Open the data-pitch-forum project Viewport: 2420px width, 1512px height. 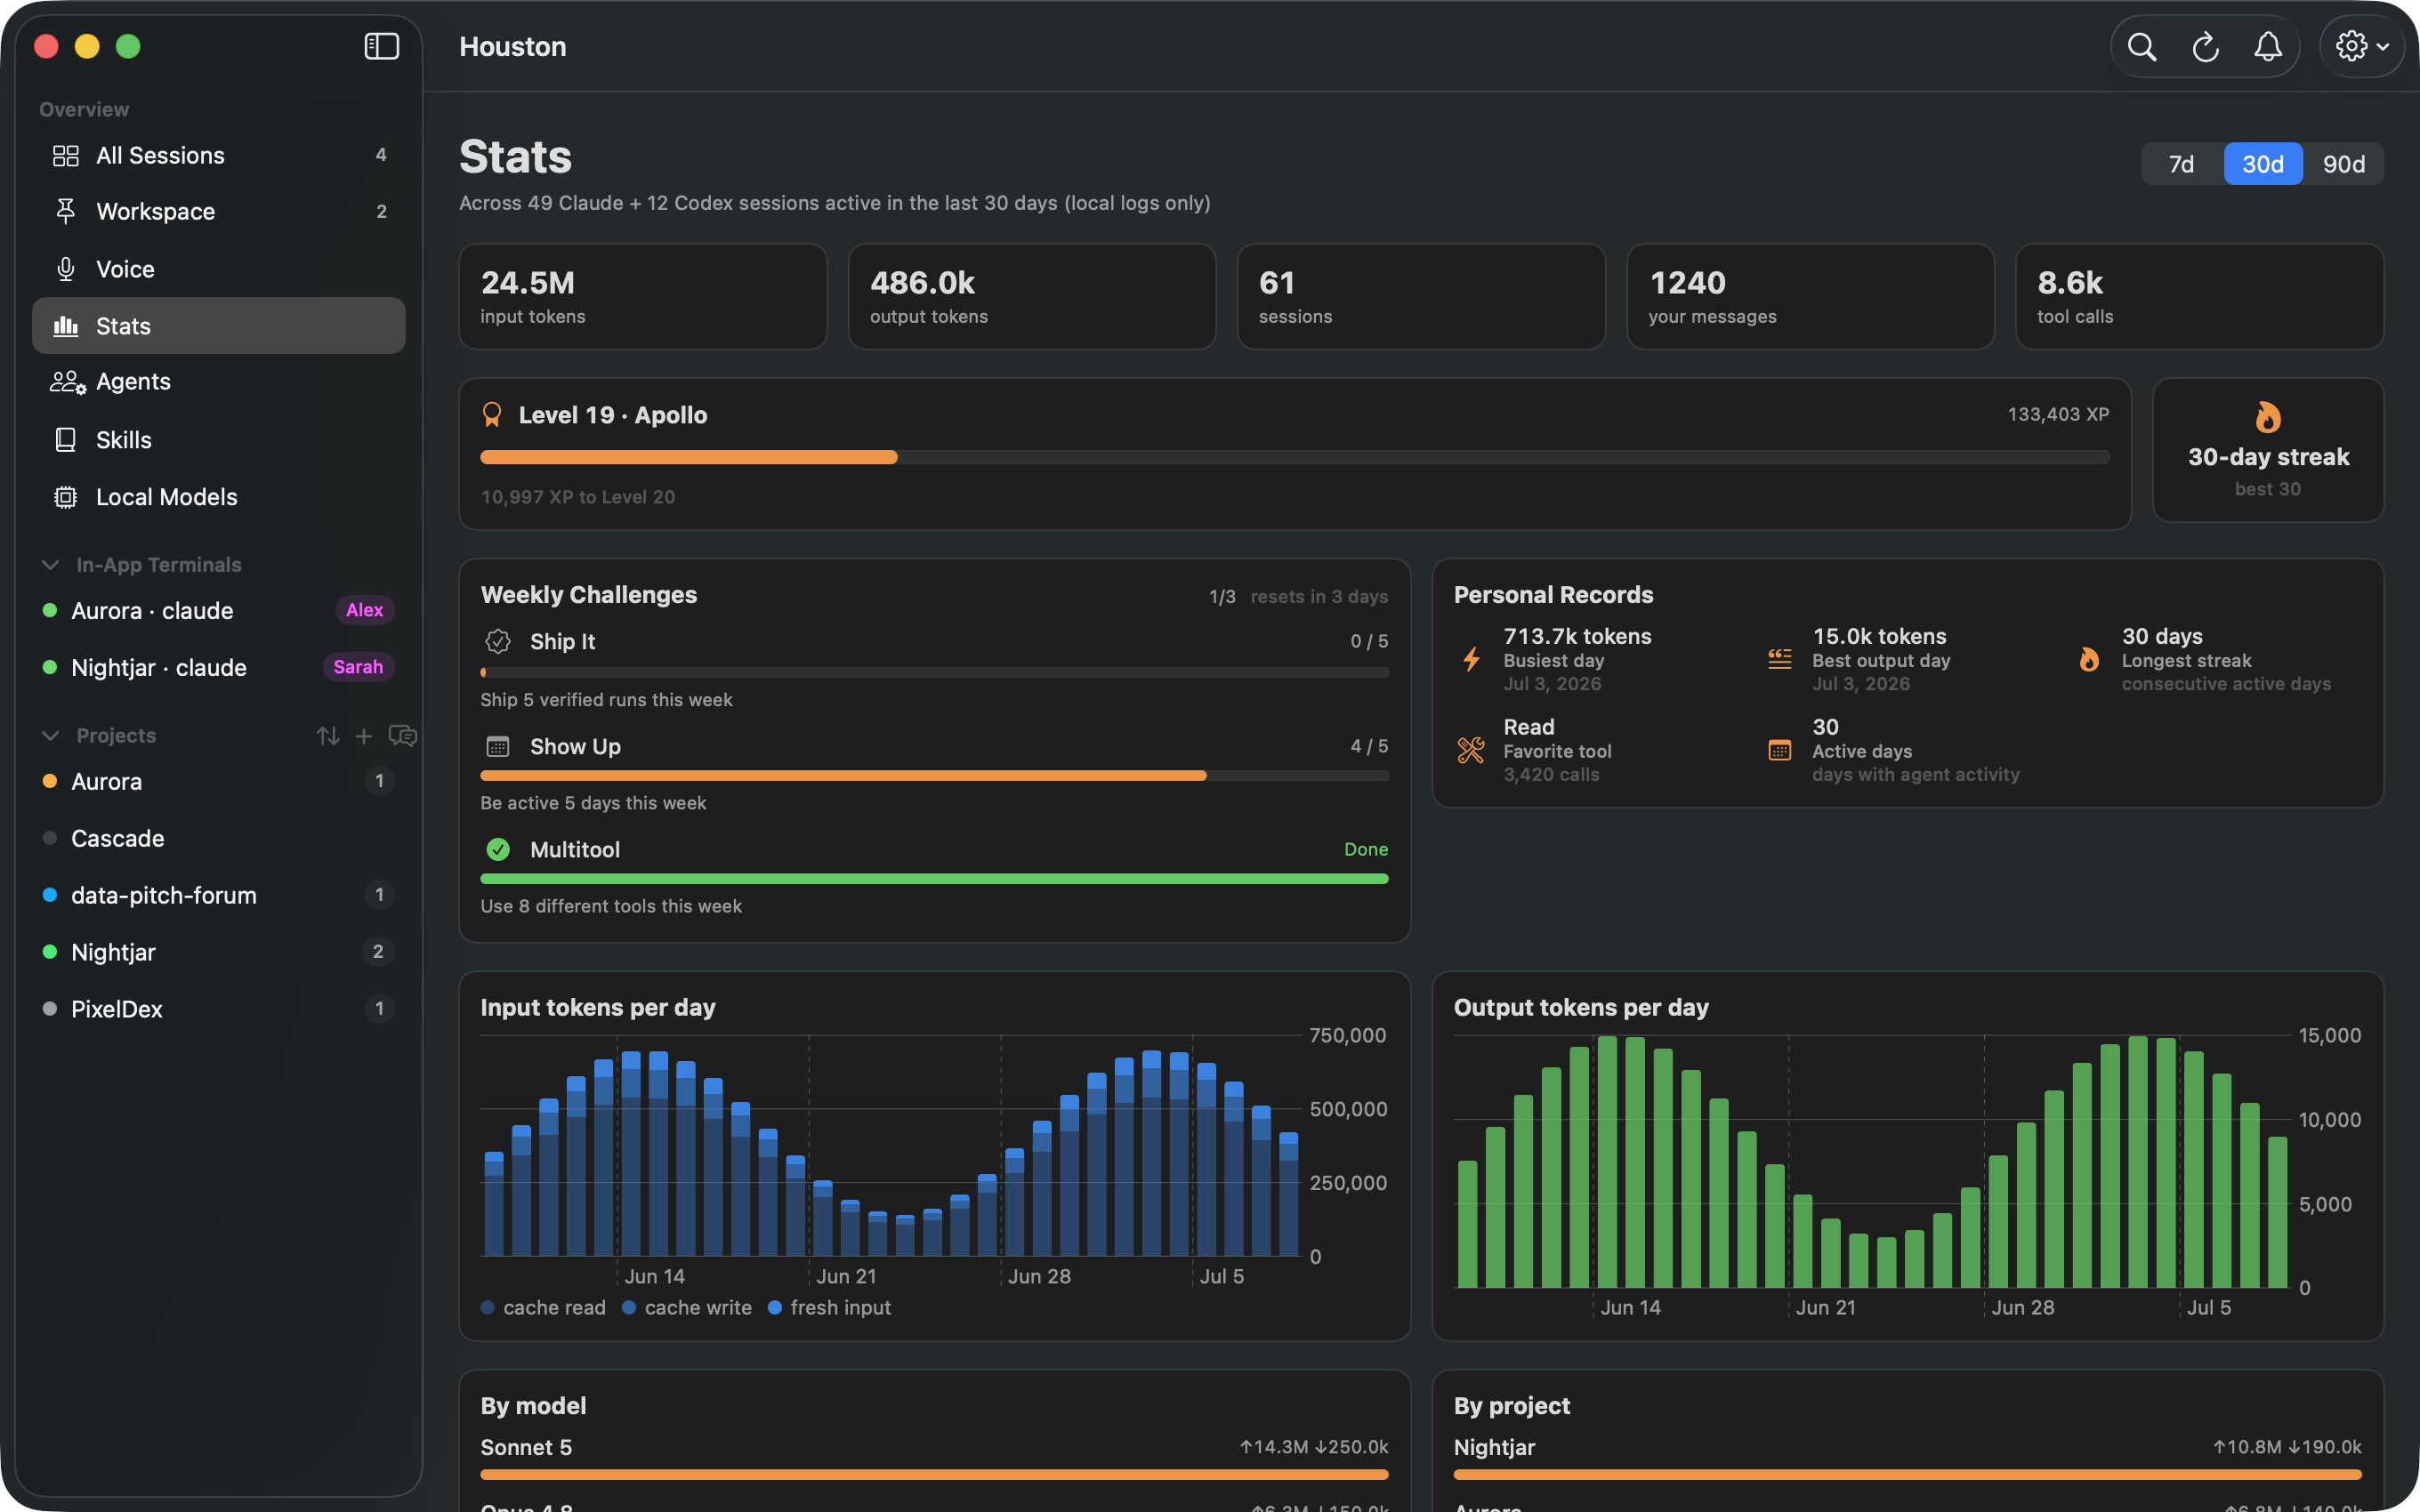(219, 896)
